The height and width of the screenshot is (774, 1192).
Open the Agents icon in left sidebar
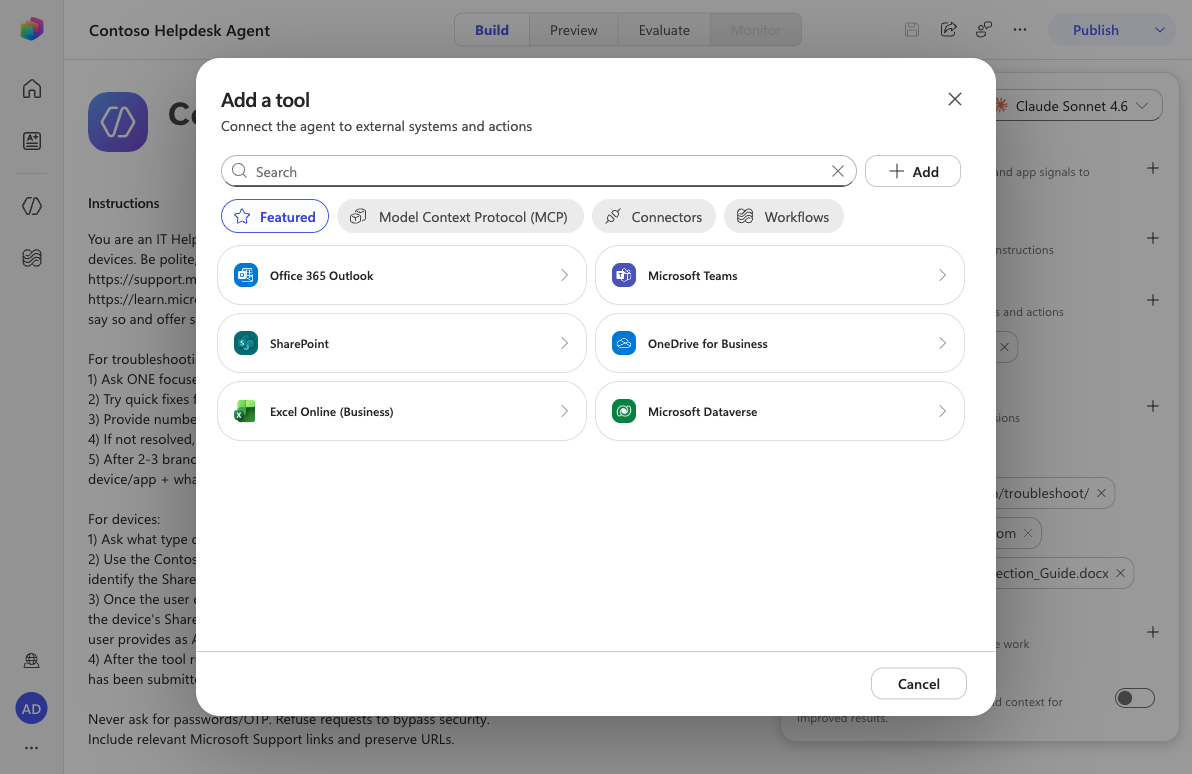(32, 206)
